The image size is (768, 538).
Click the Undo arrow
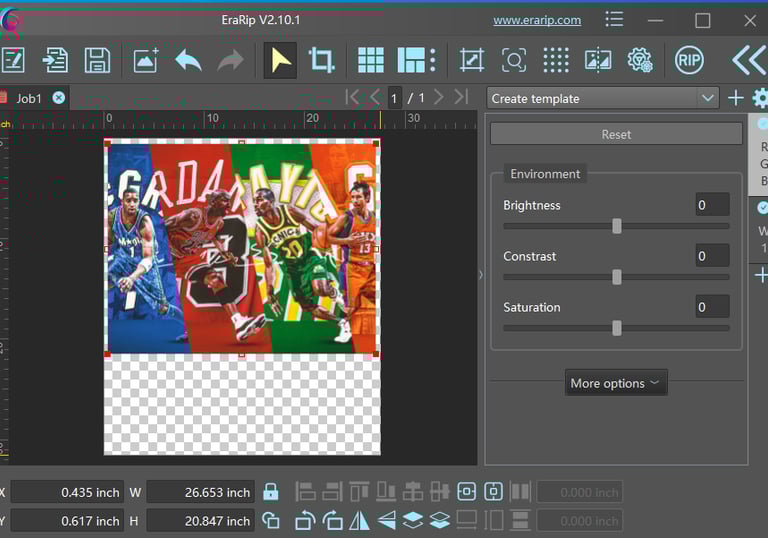(x=188, y=60)
